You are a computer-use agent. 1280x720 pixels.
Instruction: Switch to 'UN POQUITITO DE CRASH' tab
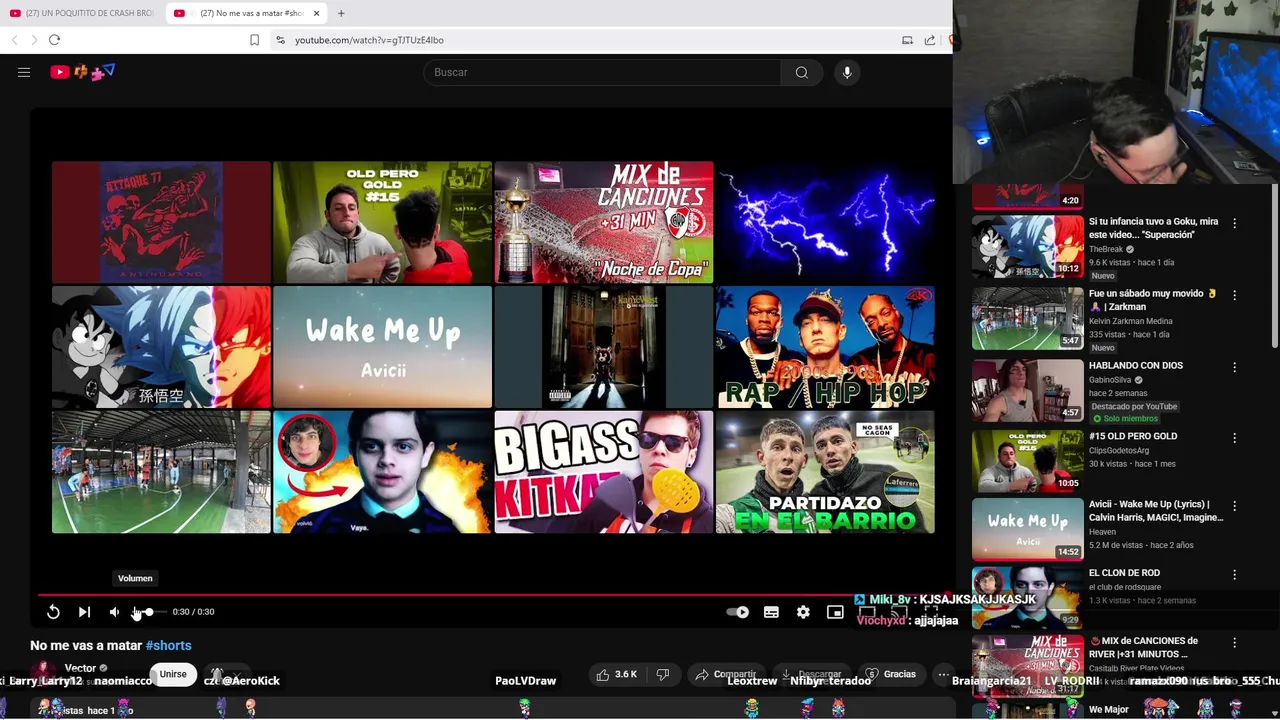click(x=82, y=13)
